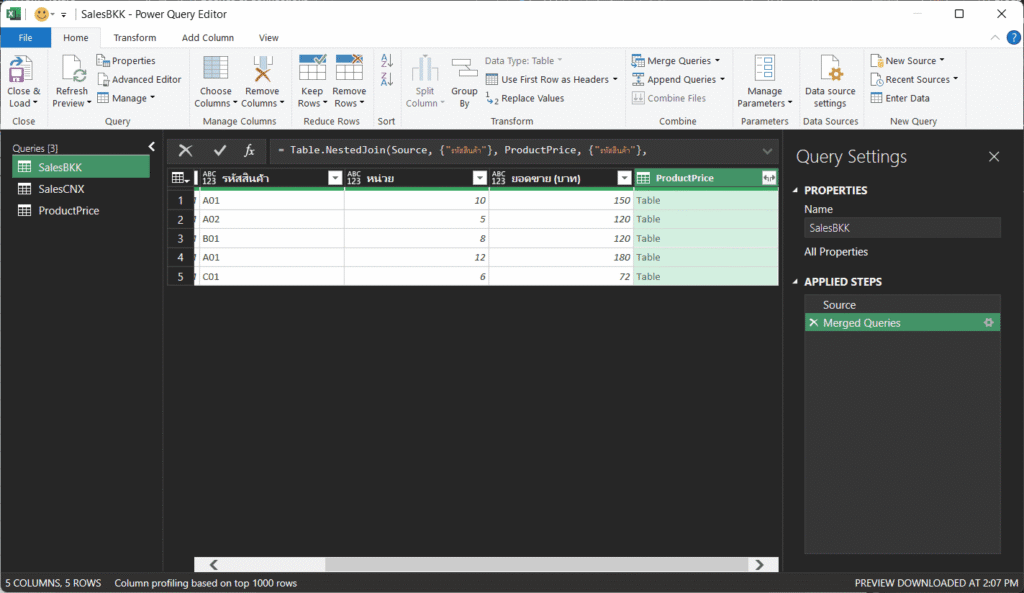
Task: Open query Properties
Action: [x=126, y=61]
